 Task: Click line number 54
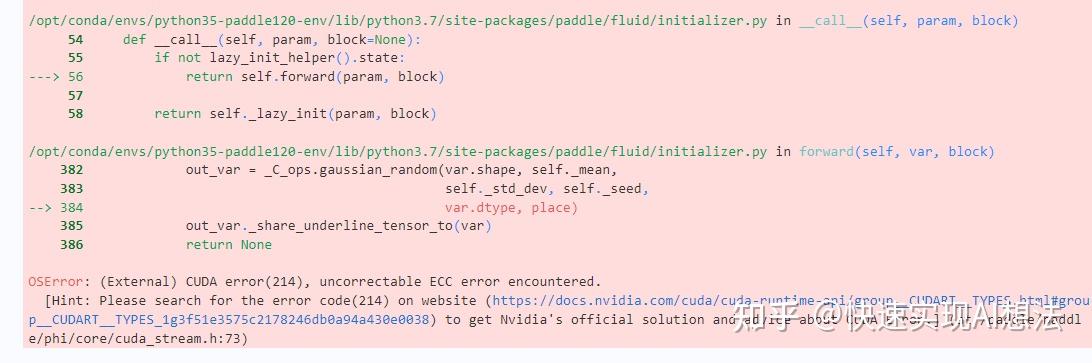(75, 40)
